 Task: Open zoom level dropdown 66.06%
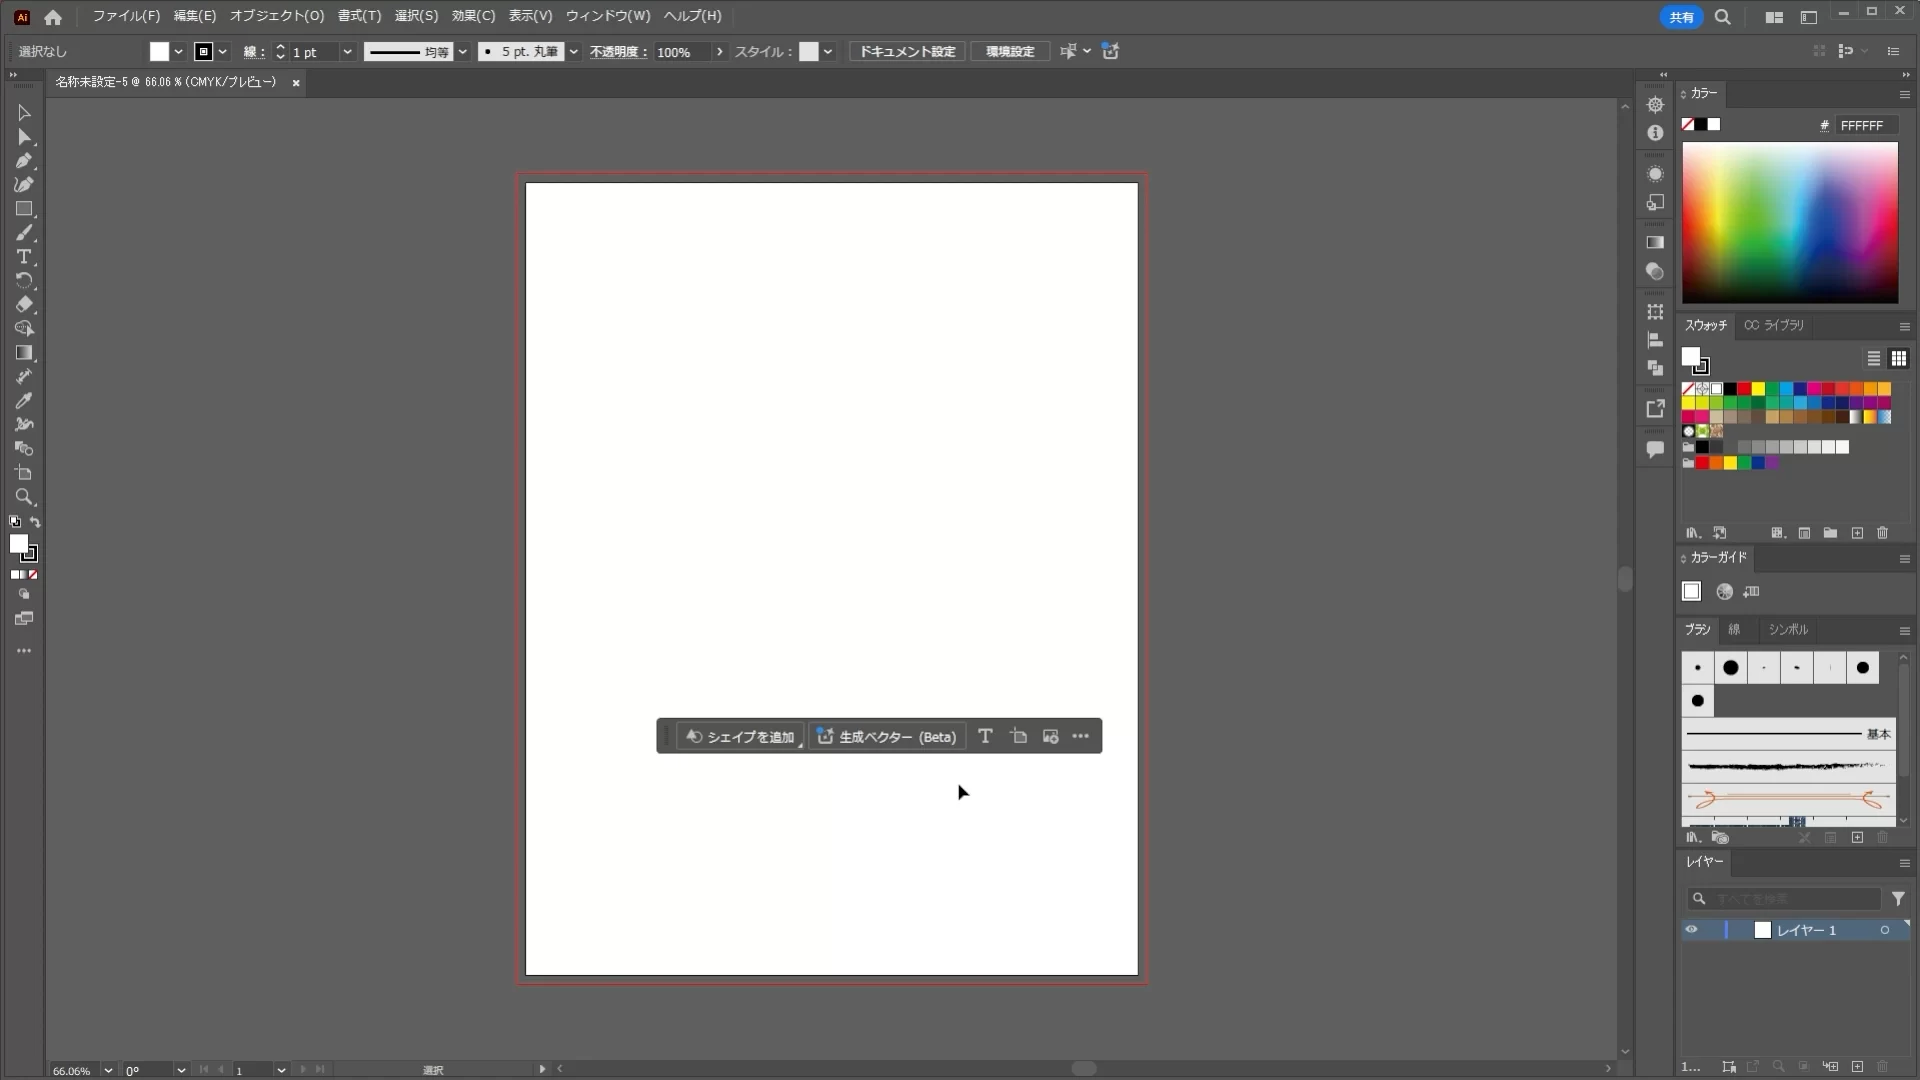tap(108, 1070)
